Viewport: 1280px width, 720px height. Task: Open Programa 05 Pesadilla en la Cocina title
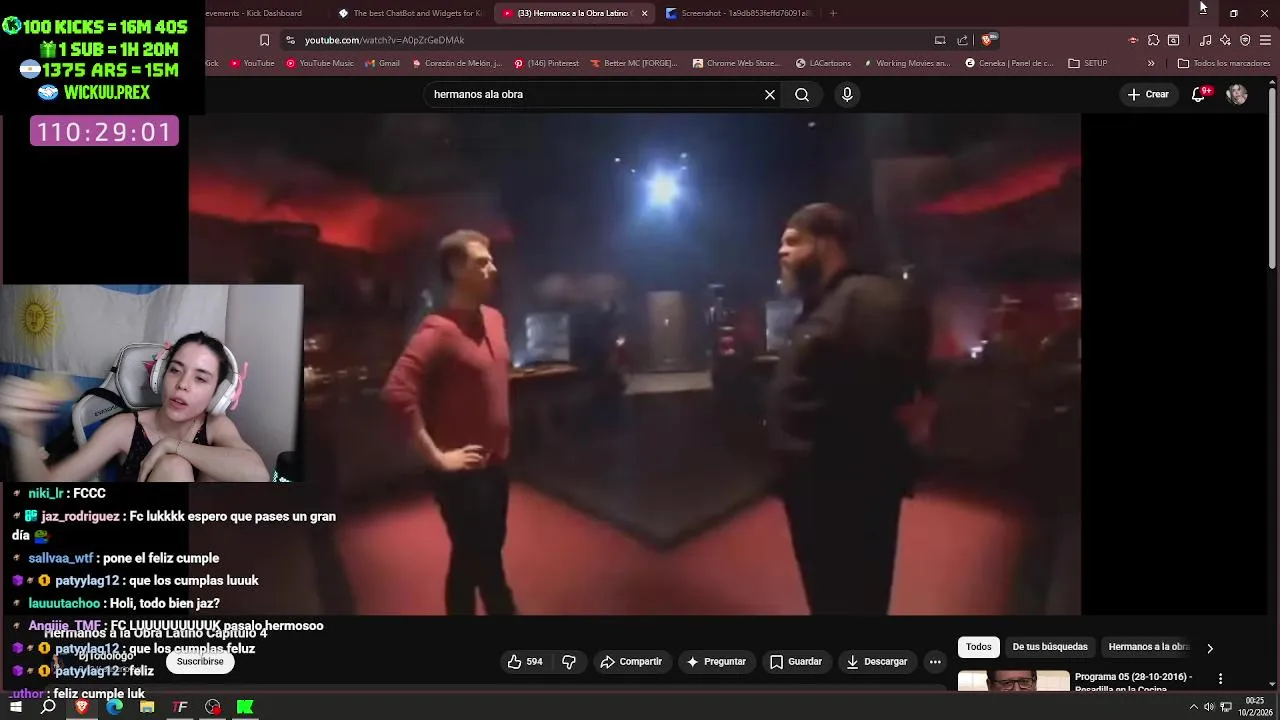pos(1134,682)
